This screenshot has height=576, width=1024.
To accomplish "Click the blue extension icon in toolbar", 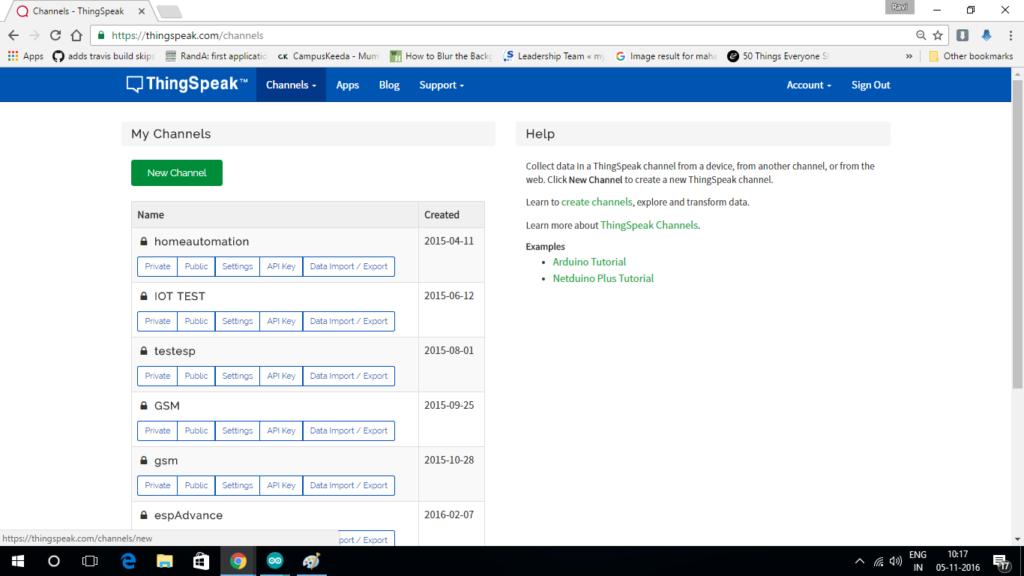I will [986, 35].
